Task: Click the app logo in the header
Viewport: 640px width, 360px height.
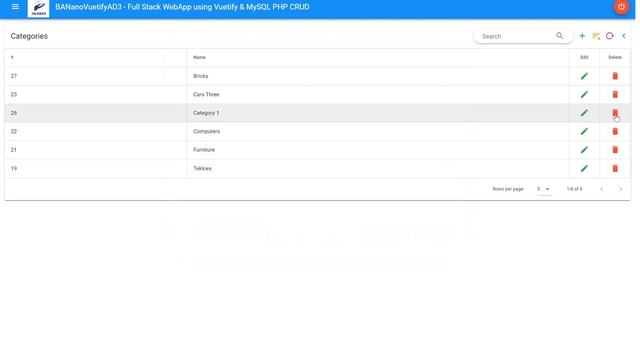Action: tap(38, 8)
